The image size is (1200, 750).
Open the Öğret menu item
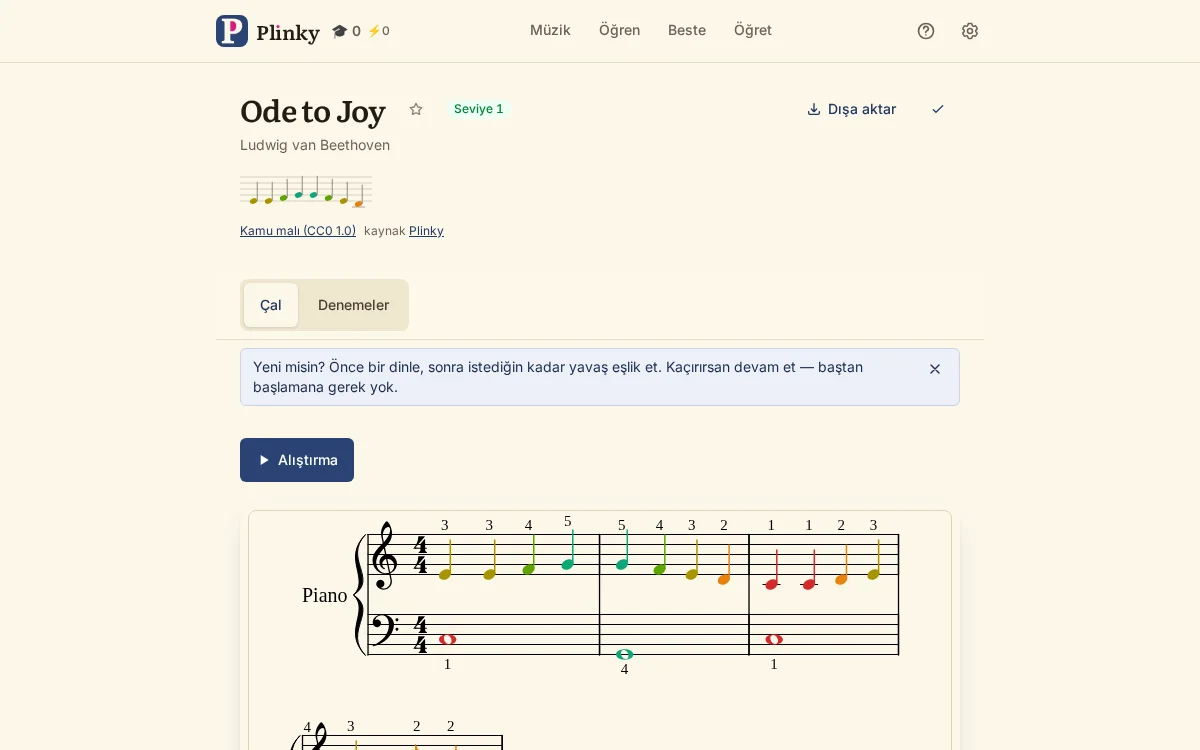pos(753,30)
